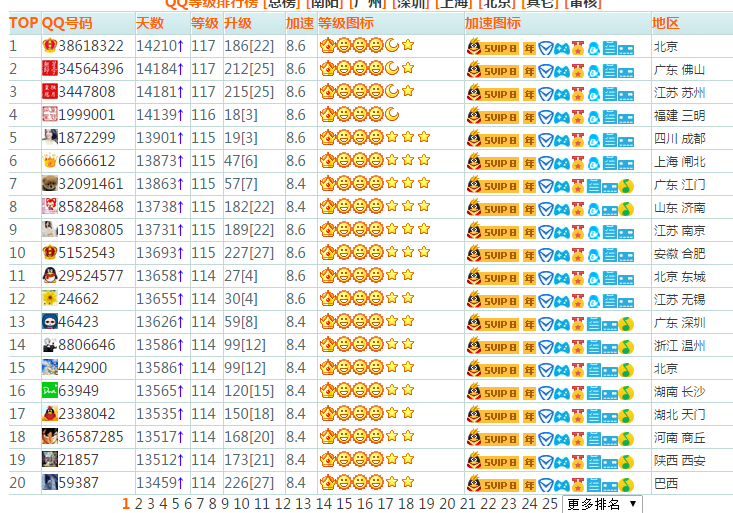Click the moon level icon in rank 4 row
Screen dimensions: 733x513
point(392,115)
